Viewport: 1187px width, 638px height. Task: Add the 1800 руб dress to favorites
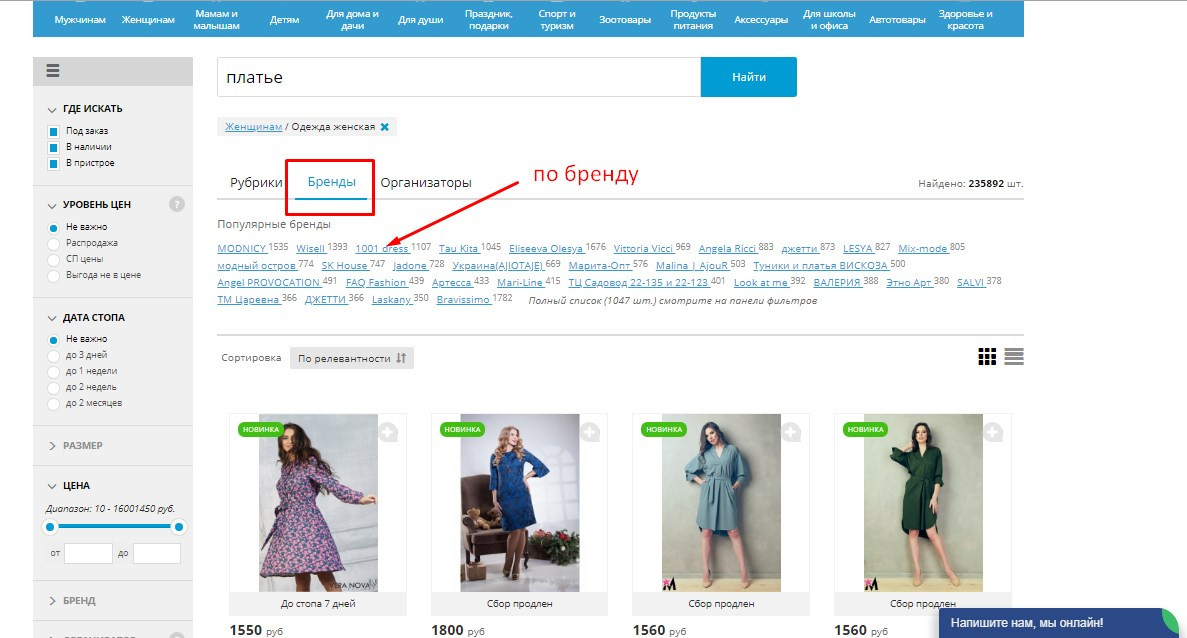[590, 432]
